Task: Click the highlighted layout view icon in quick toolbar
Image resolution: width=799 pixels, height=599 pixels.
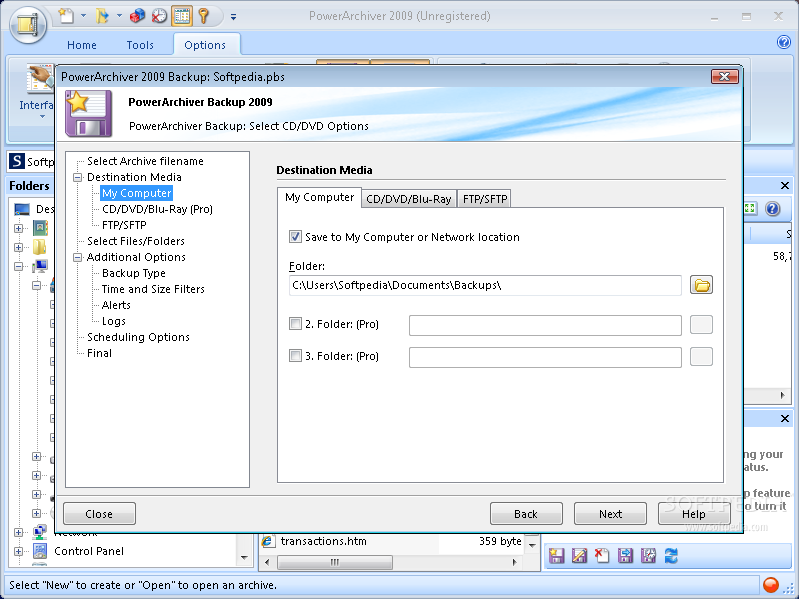Action: pyautogui.click(x=181, y=16)
